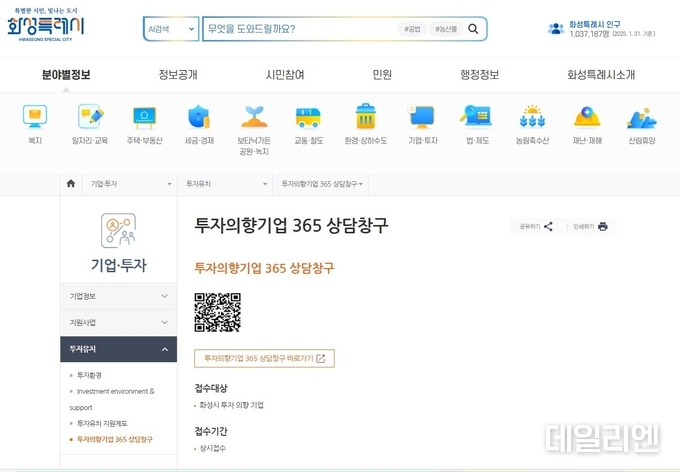Open the 재난·재해 helmet icon
680x472 pixels.
(x=587, y=116)
